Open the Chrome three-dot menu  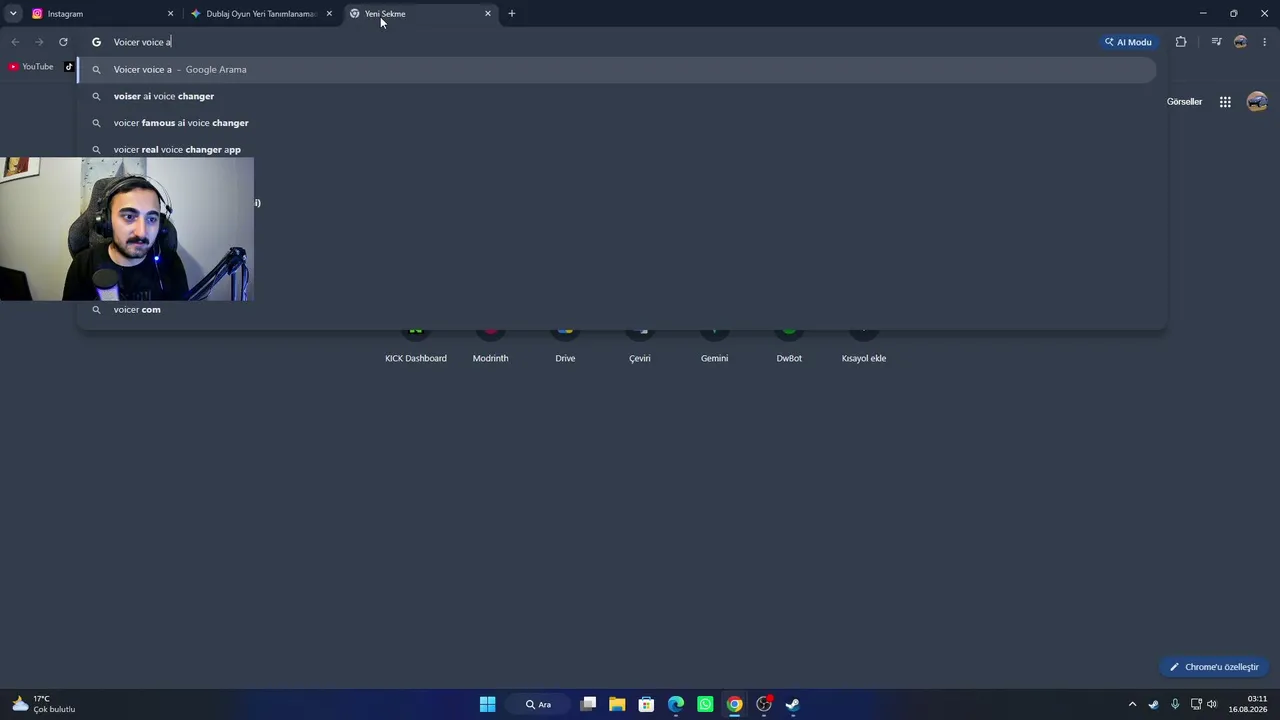tap(1265, 42)
